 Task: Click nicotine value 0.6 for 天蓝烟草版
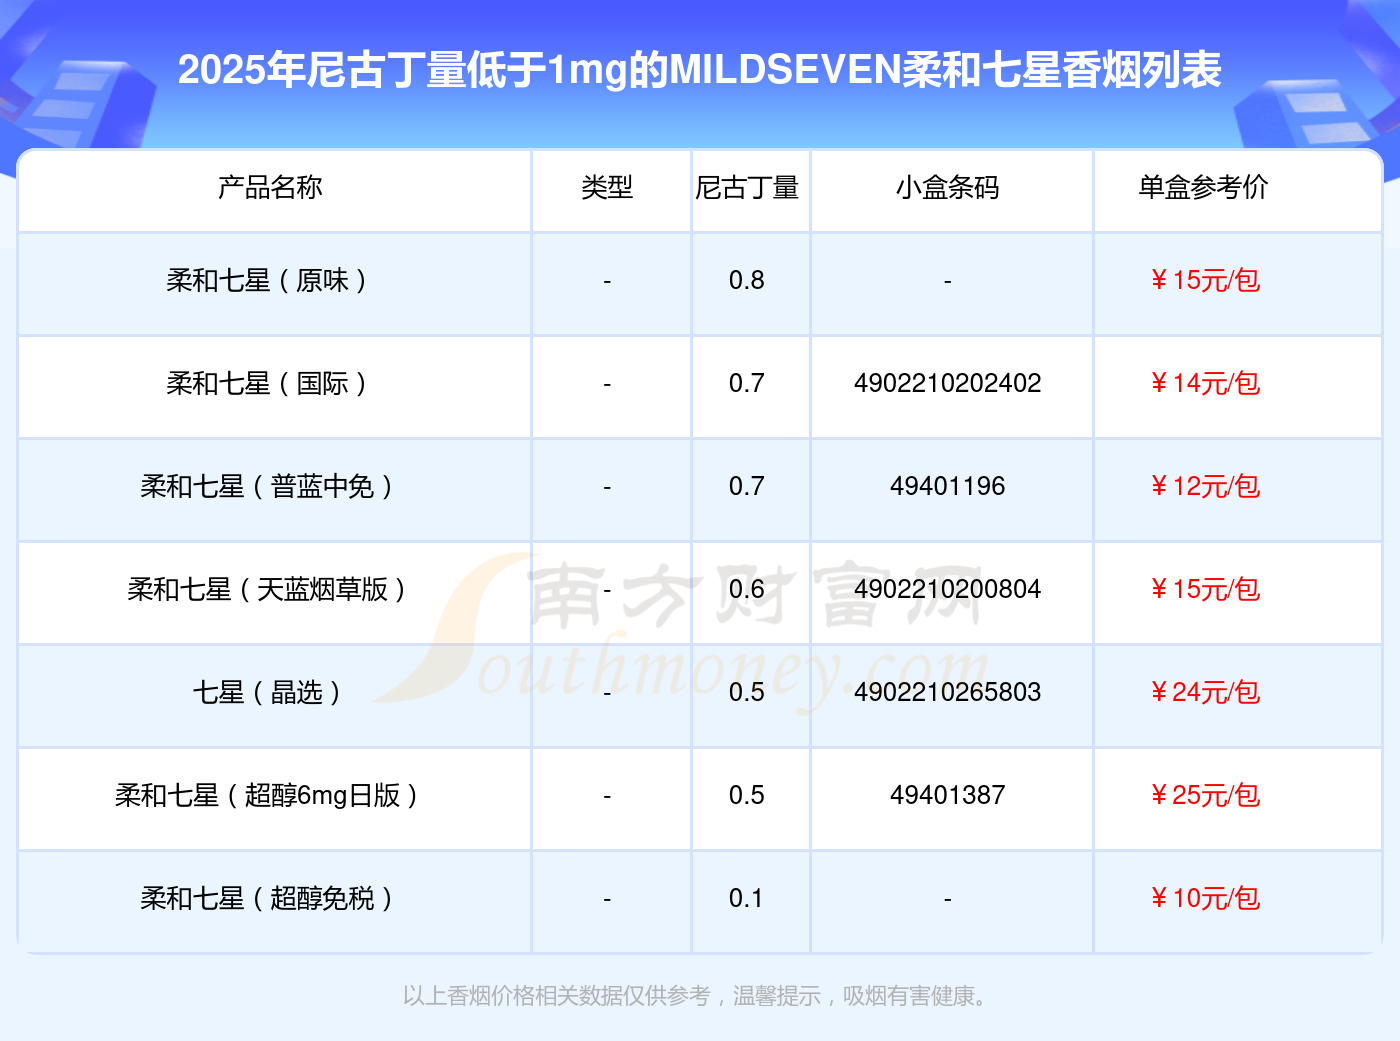(x=747, y=589)
